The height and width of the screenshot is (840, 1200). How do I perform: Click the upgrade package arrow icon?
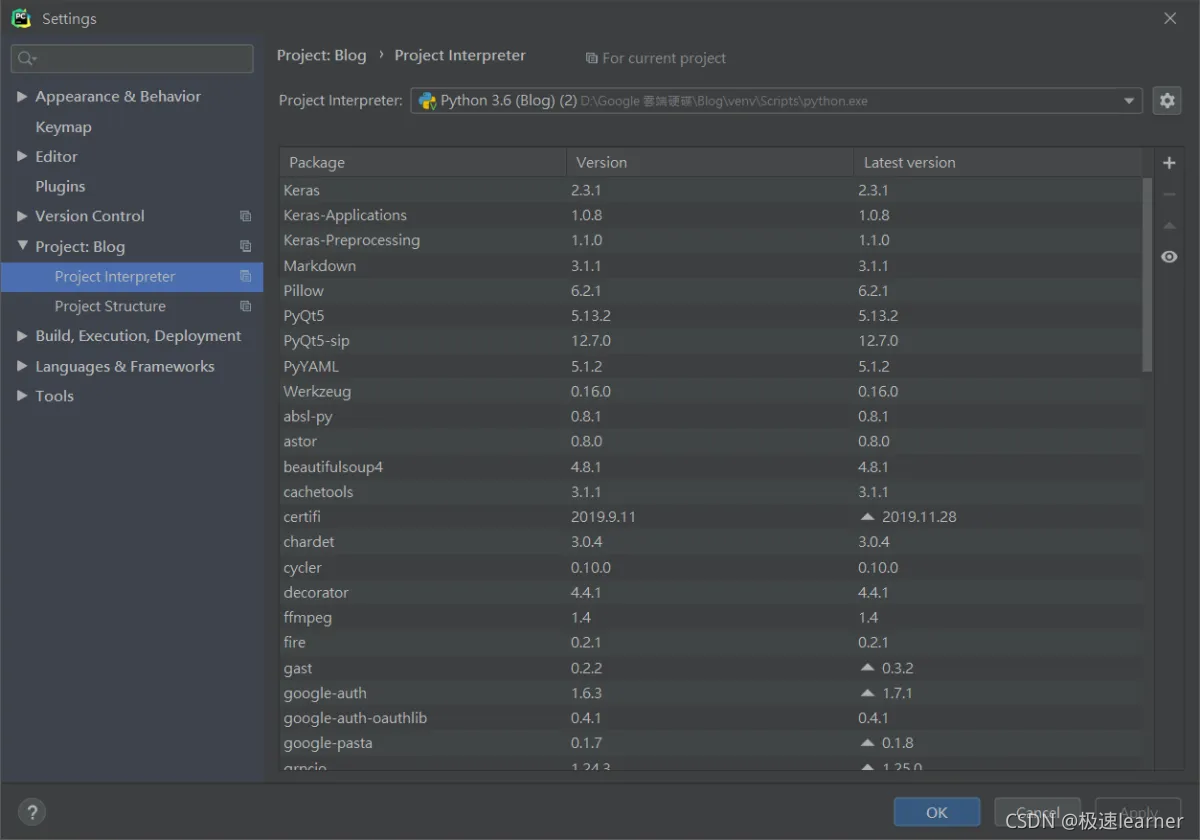[x=1169, y=226]
